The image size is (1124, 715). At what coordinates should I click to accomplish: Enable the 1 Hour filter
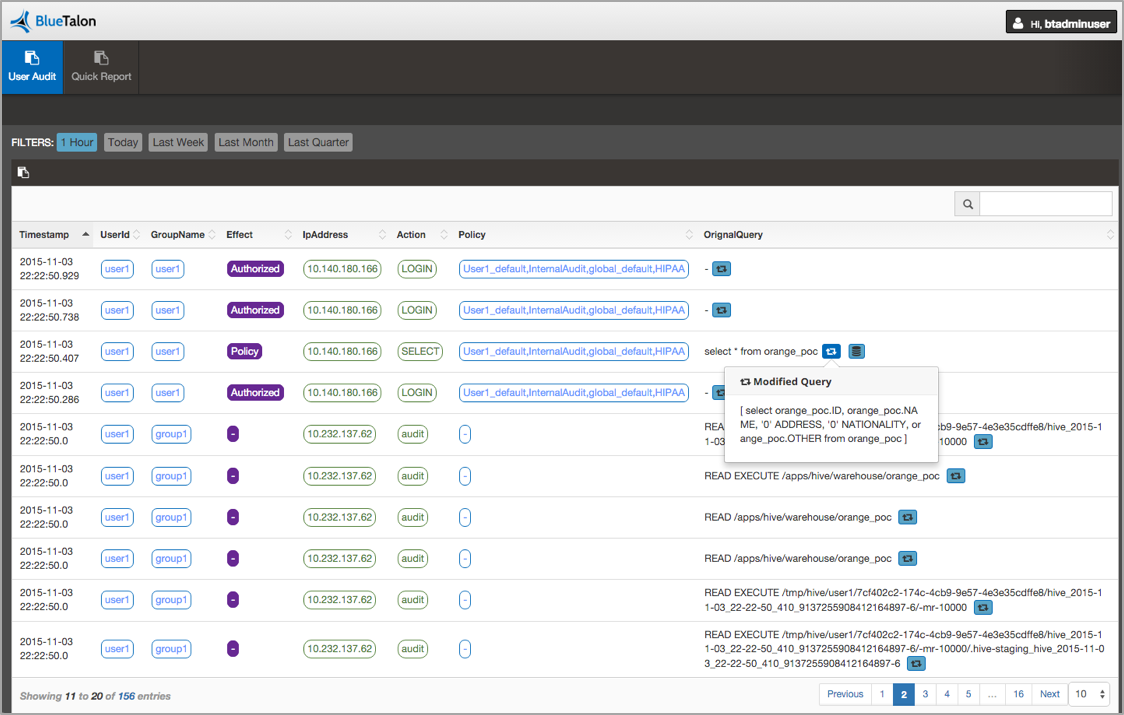click(77, 142)
